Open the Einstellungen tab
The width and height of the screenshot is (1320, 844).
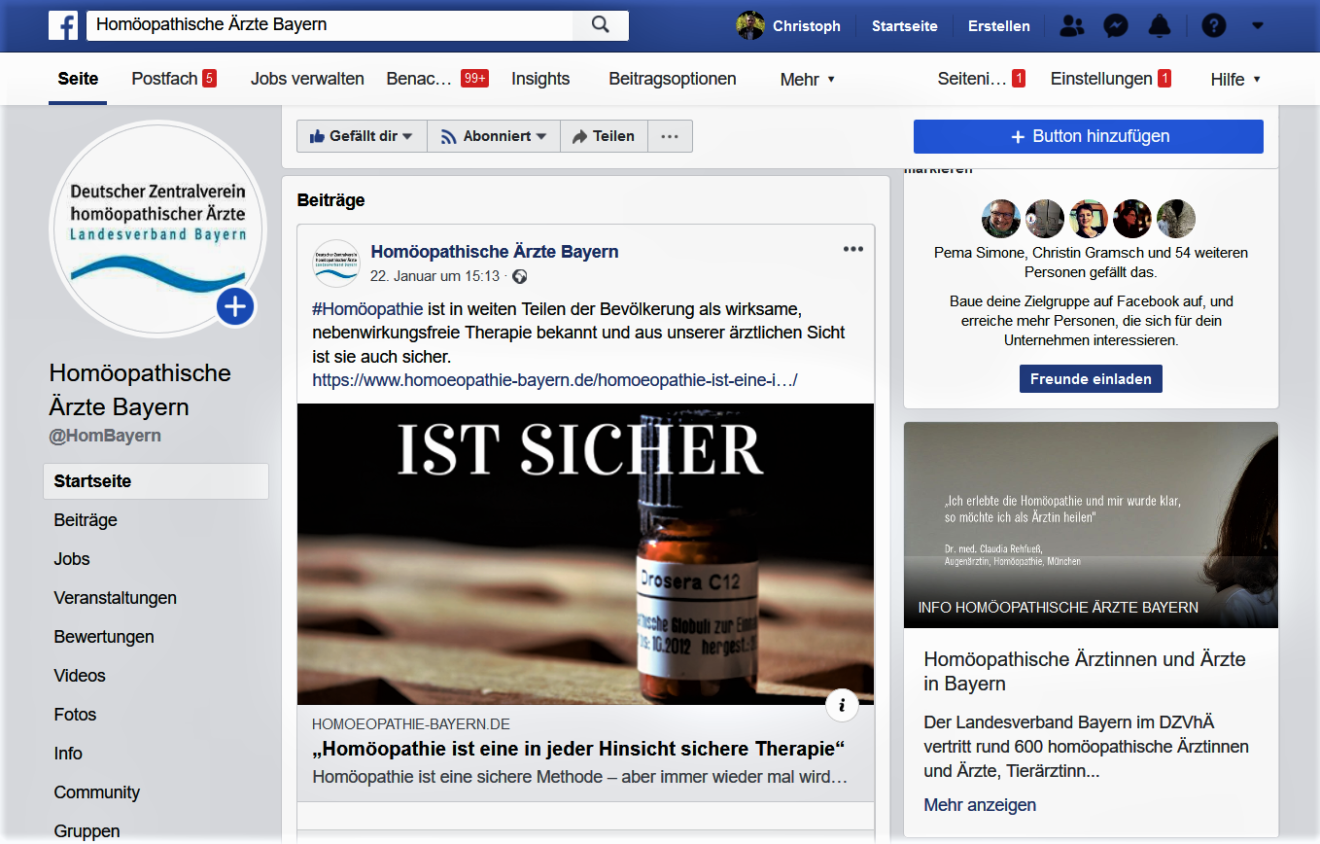coord(1111,79)
